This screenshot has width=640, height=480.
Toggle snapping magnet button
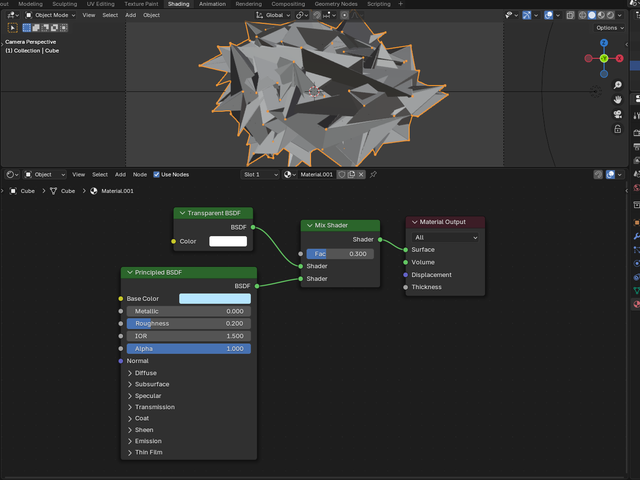(x=317, y=15)
